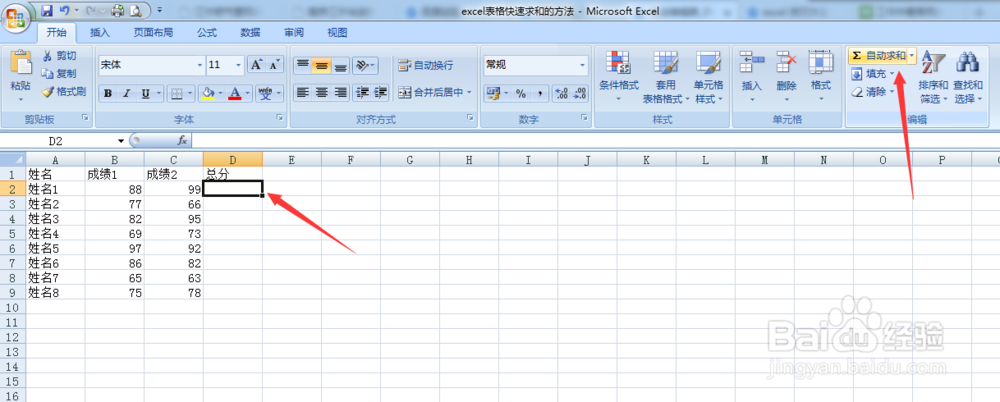Image resolution: width=1000 pixels, height=402 pixels.
Task: Enable 自动换行 wrap text
Action: [426, 64]
